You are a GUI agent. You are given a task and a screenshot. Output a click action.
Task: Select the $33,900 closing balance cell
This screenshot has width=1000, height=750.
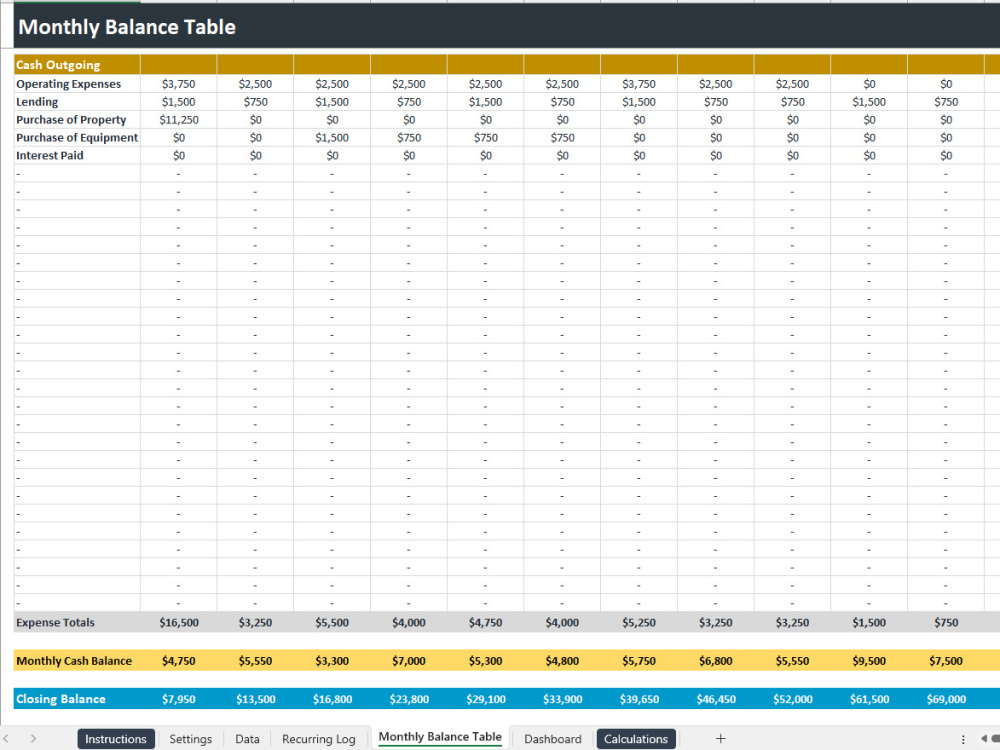tap(562, 699)
